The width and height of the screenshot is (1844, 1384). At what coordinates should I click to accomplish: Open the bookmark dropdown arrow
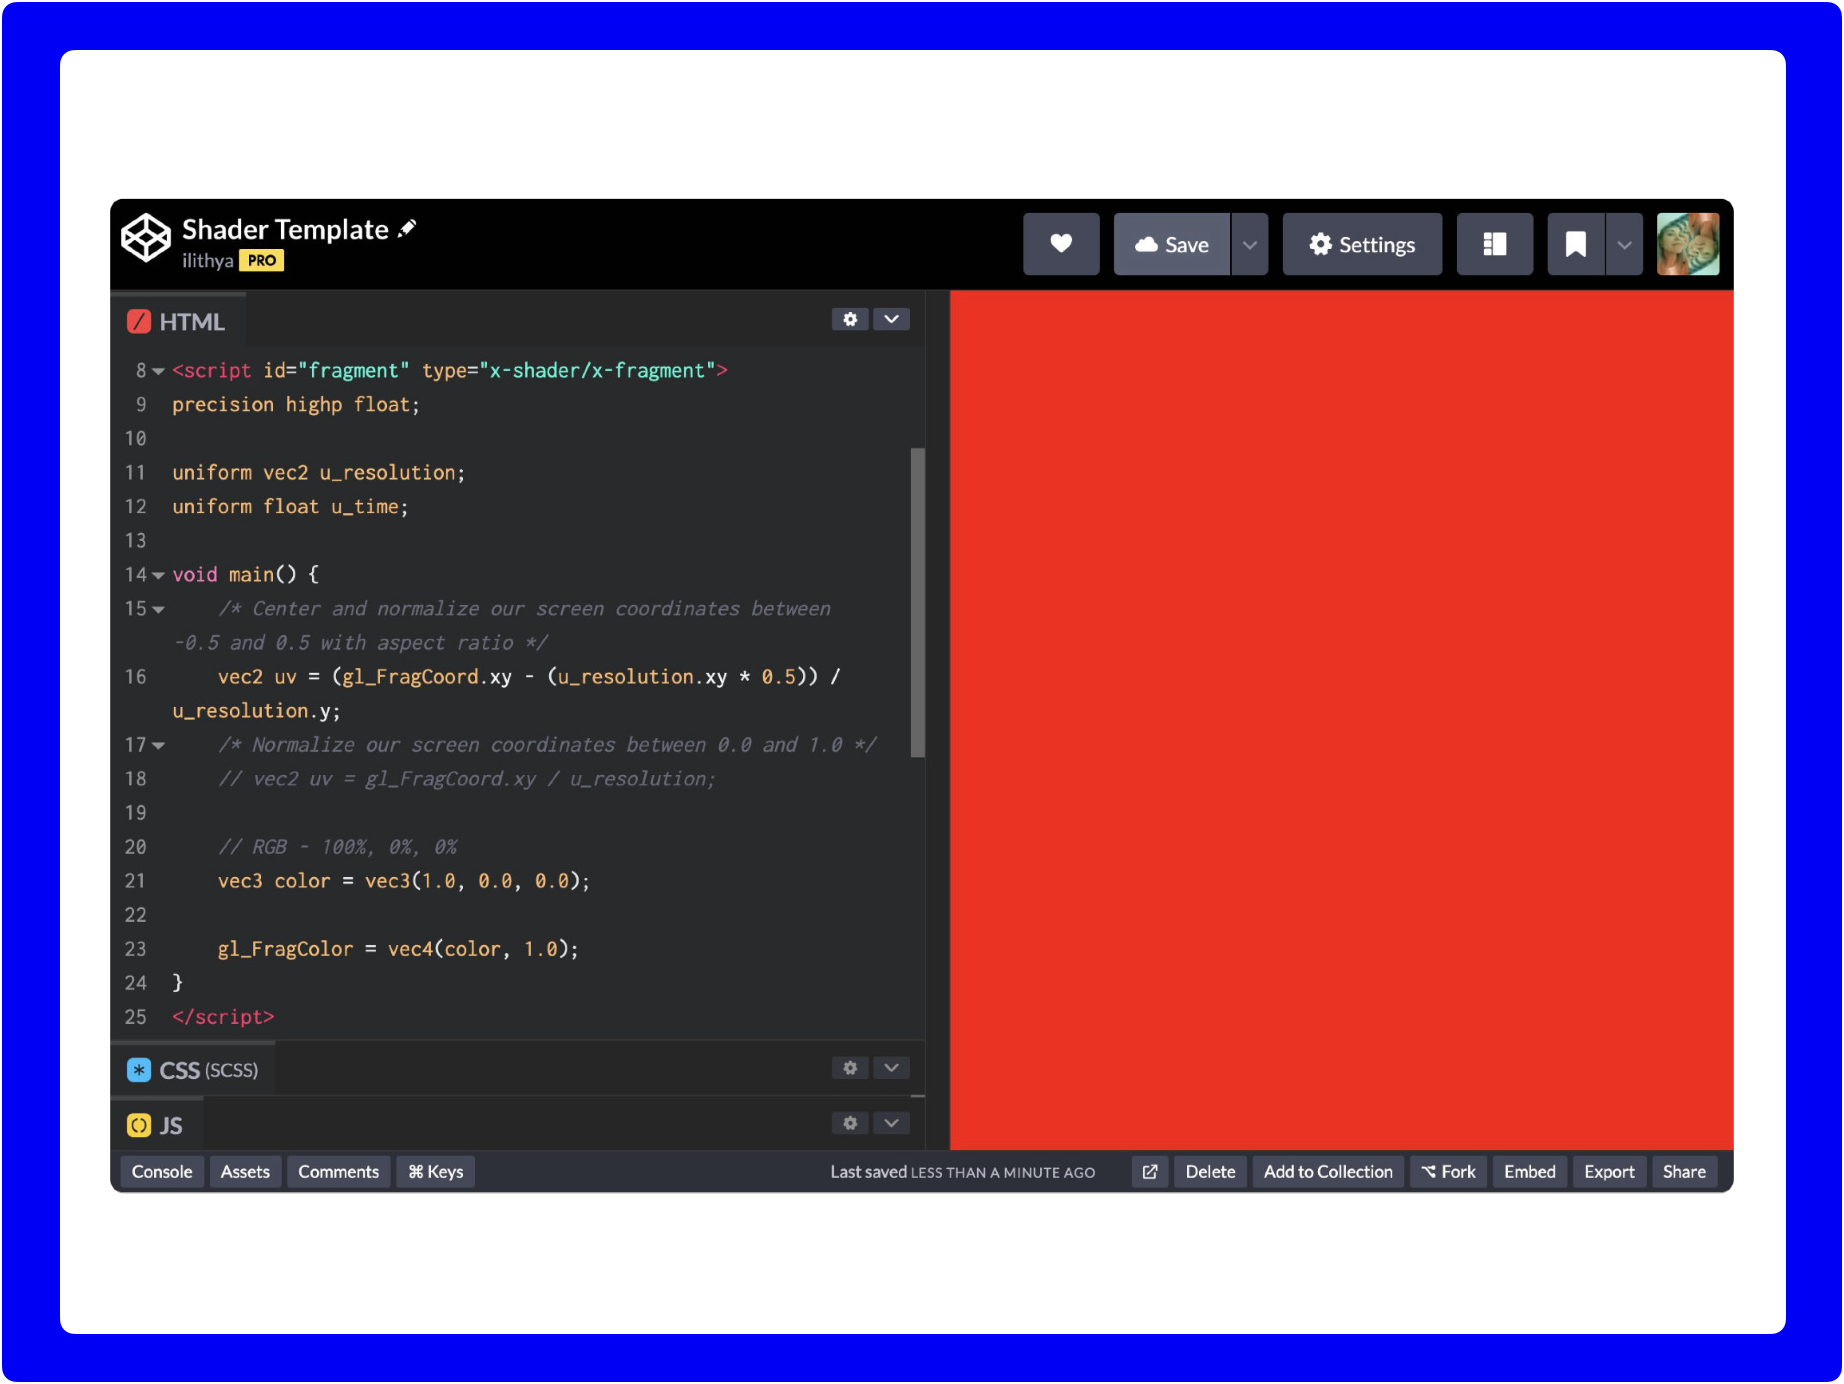click(x=1624, y=244)
